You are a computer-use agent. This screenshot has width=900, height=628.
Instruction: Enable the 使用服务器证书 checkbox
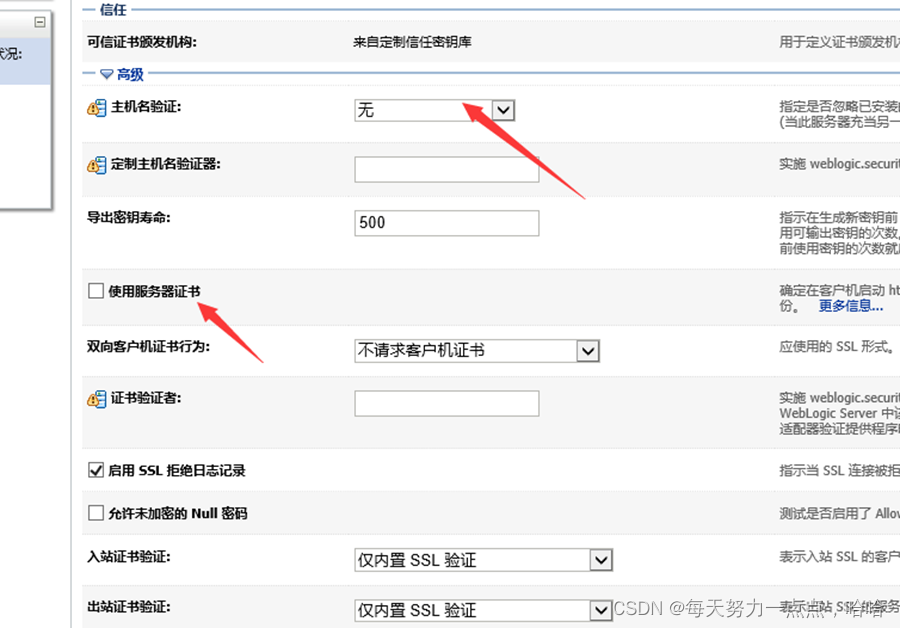[x=95, y=289]
